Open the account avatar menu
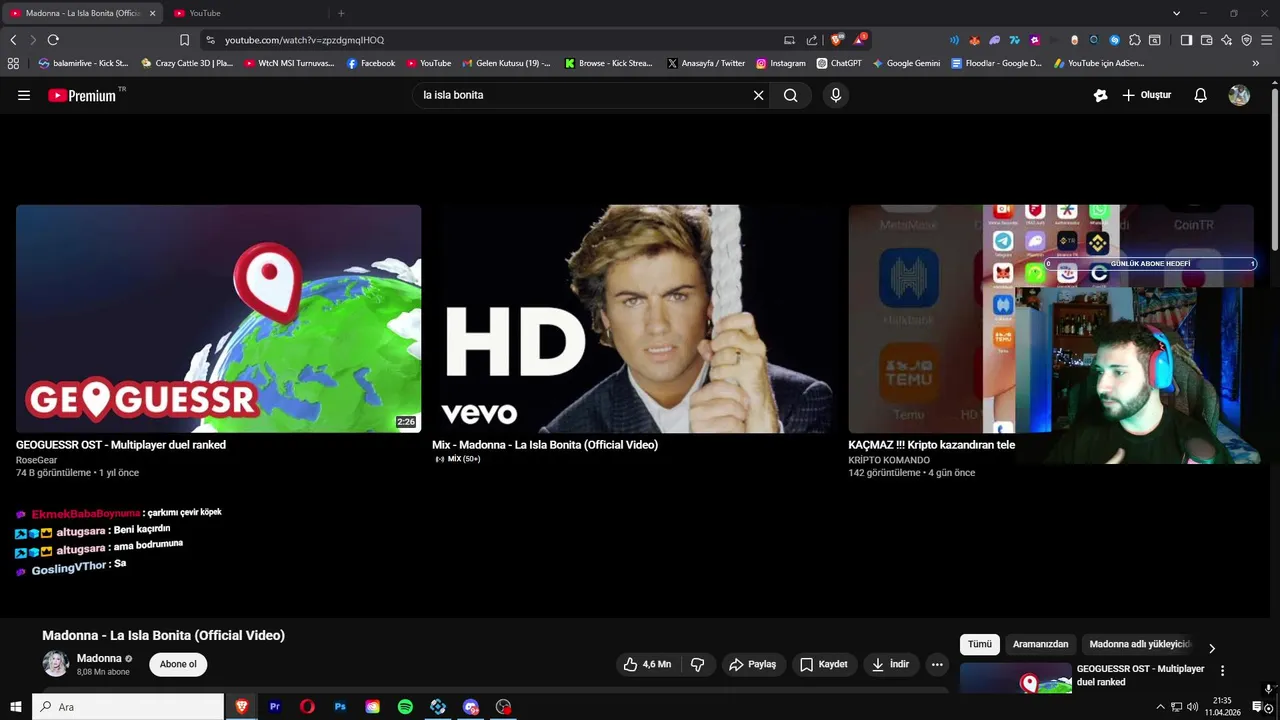 (x=1239, y=95)
